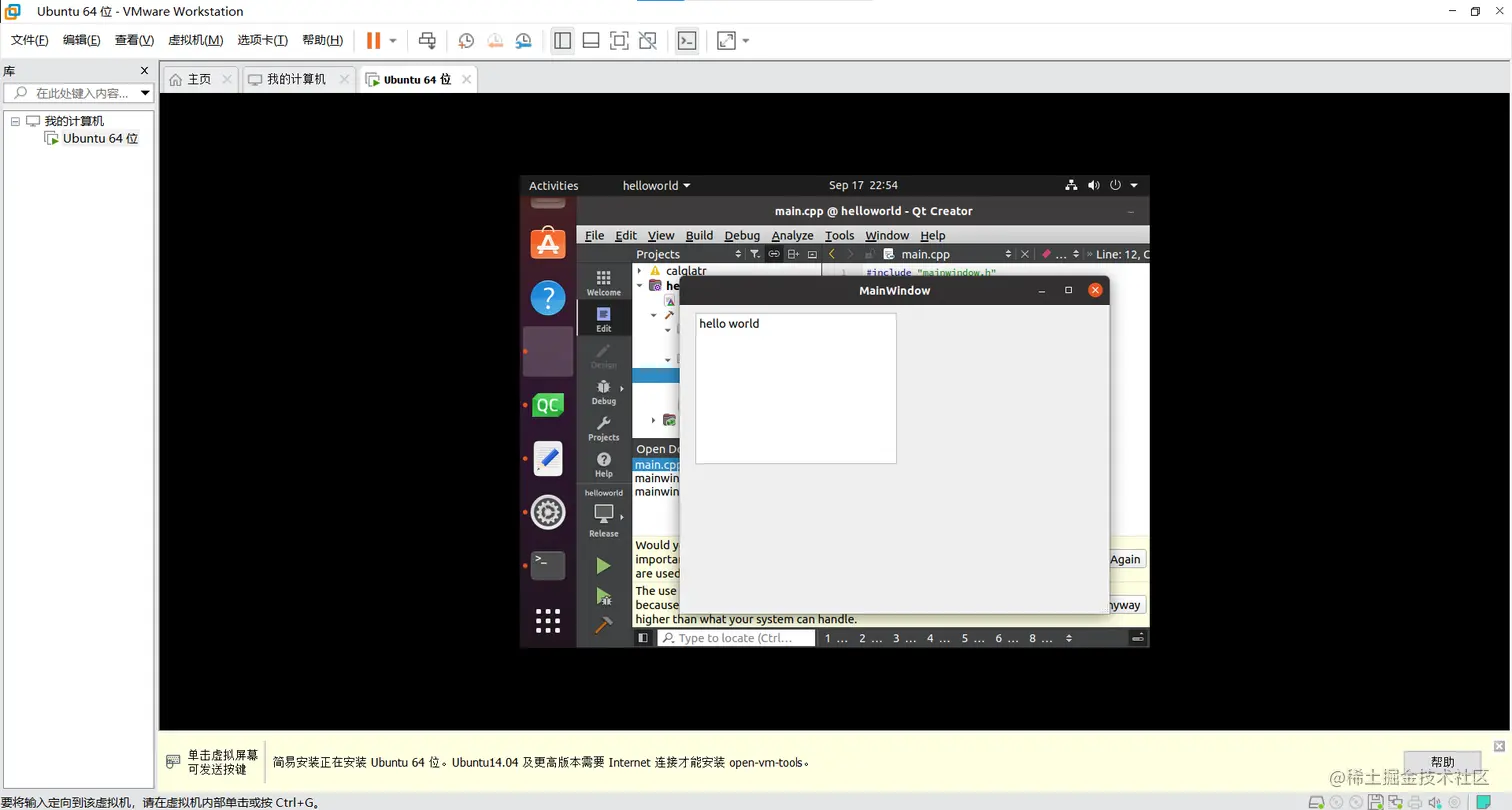Open Qt Creator Analyze menu
Image resolution: width=1512 pixels, height=810 pixels.
pyautogui.click(x=792, y=235)
